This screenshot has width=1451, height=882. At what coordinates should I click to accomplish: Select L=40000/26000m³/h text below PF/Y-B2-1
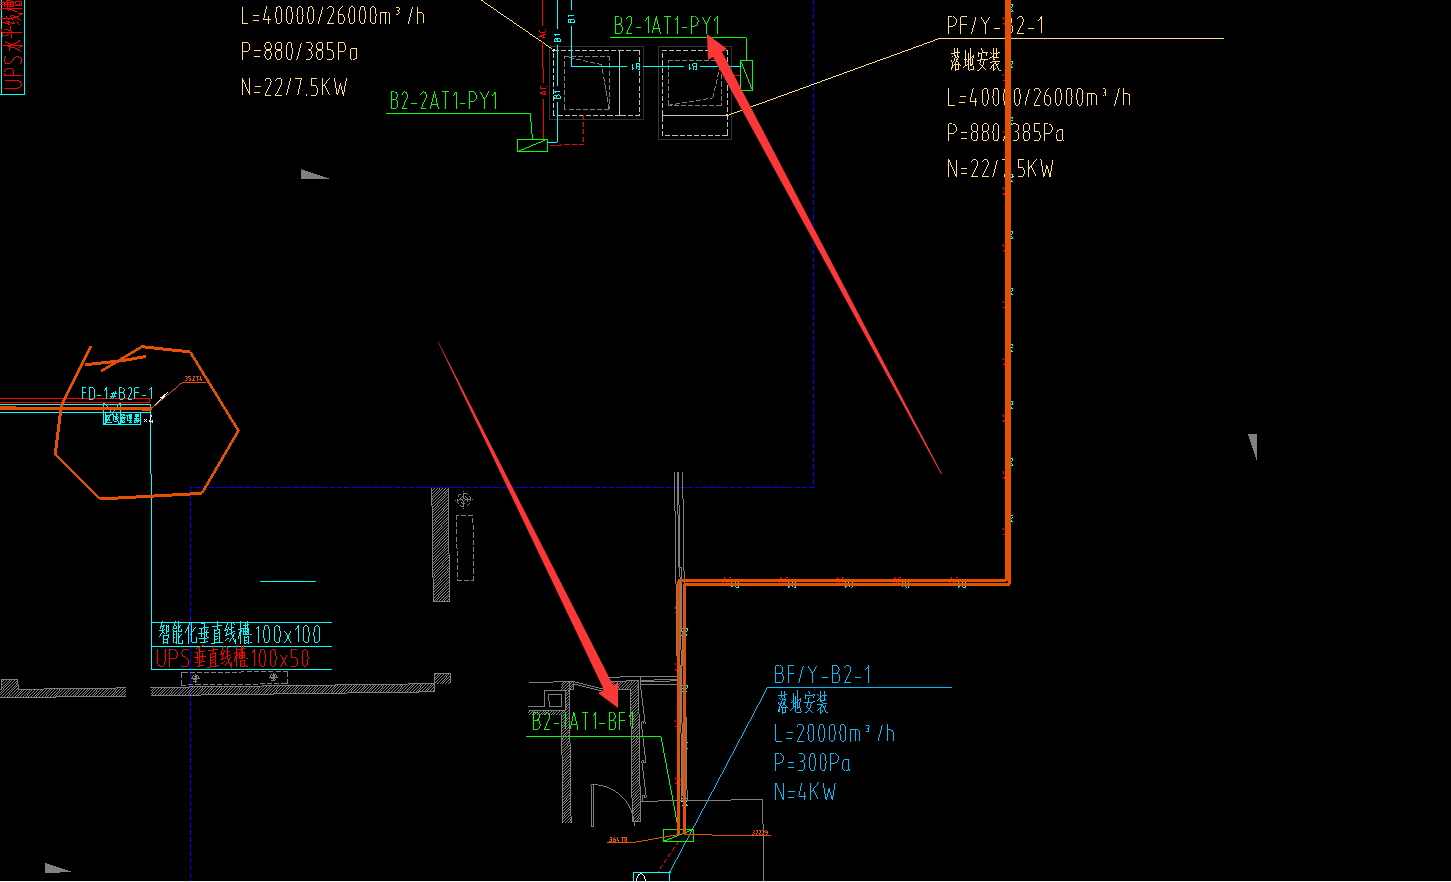[x=1039, y=97]
